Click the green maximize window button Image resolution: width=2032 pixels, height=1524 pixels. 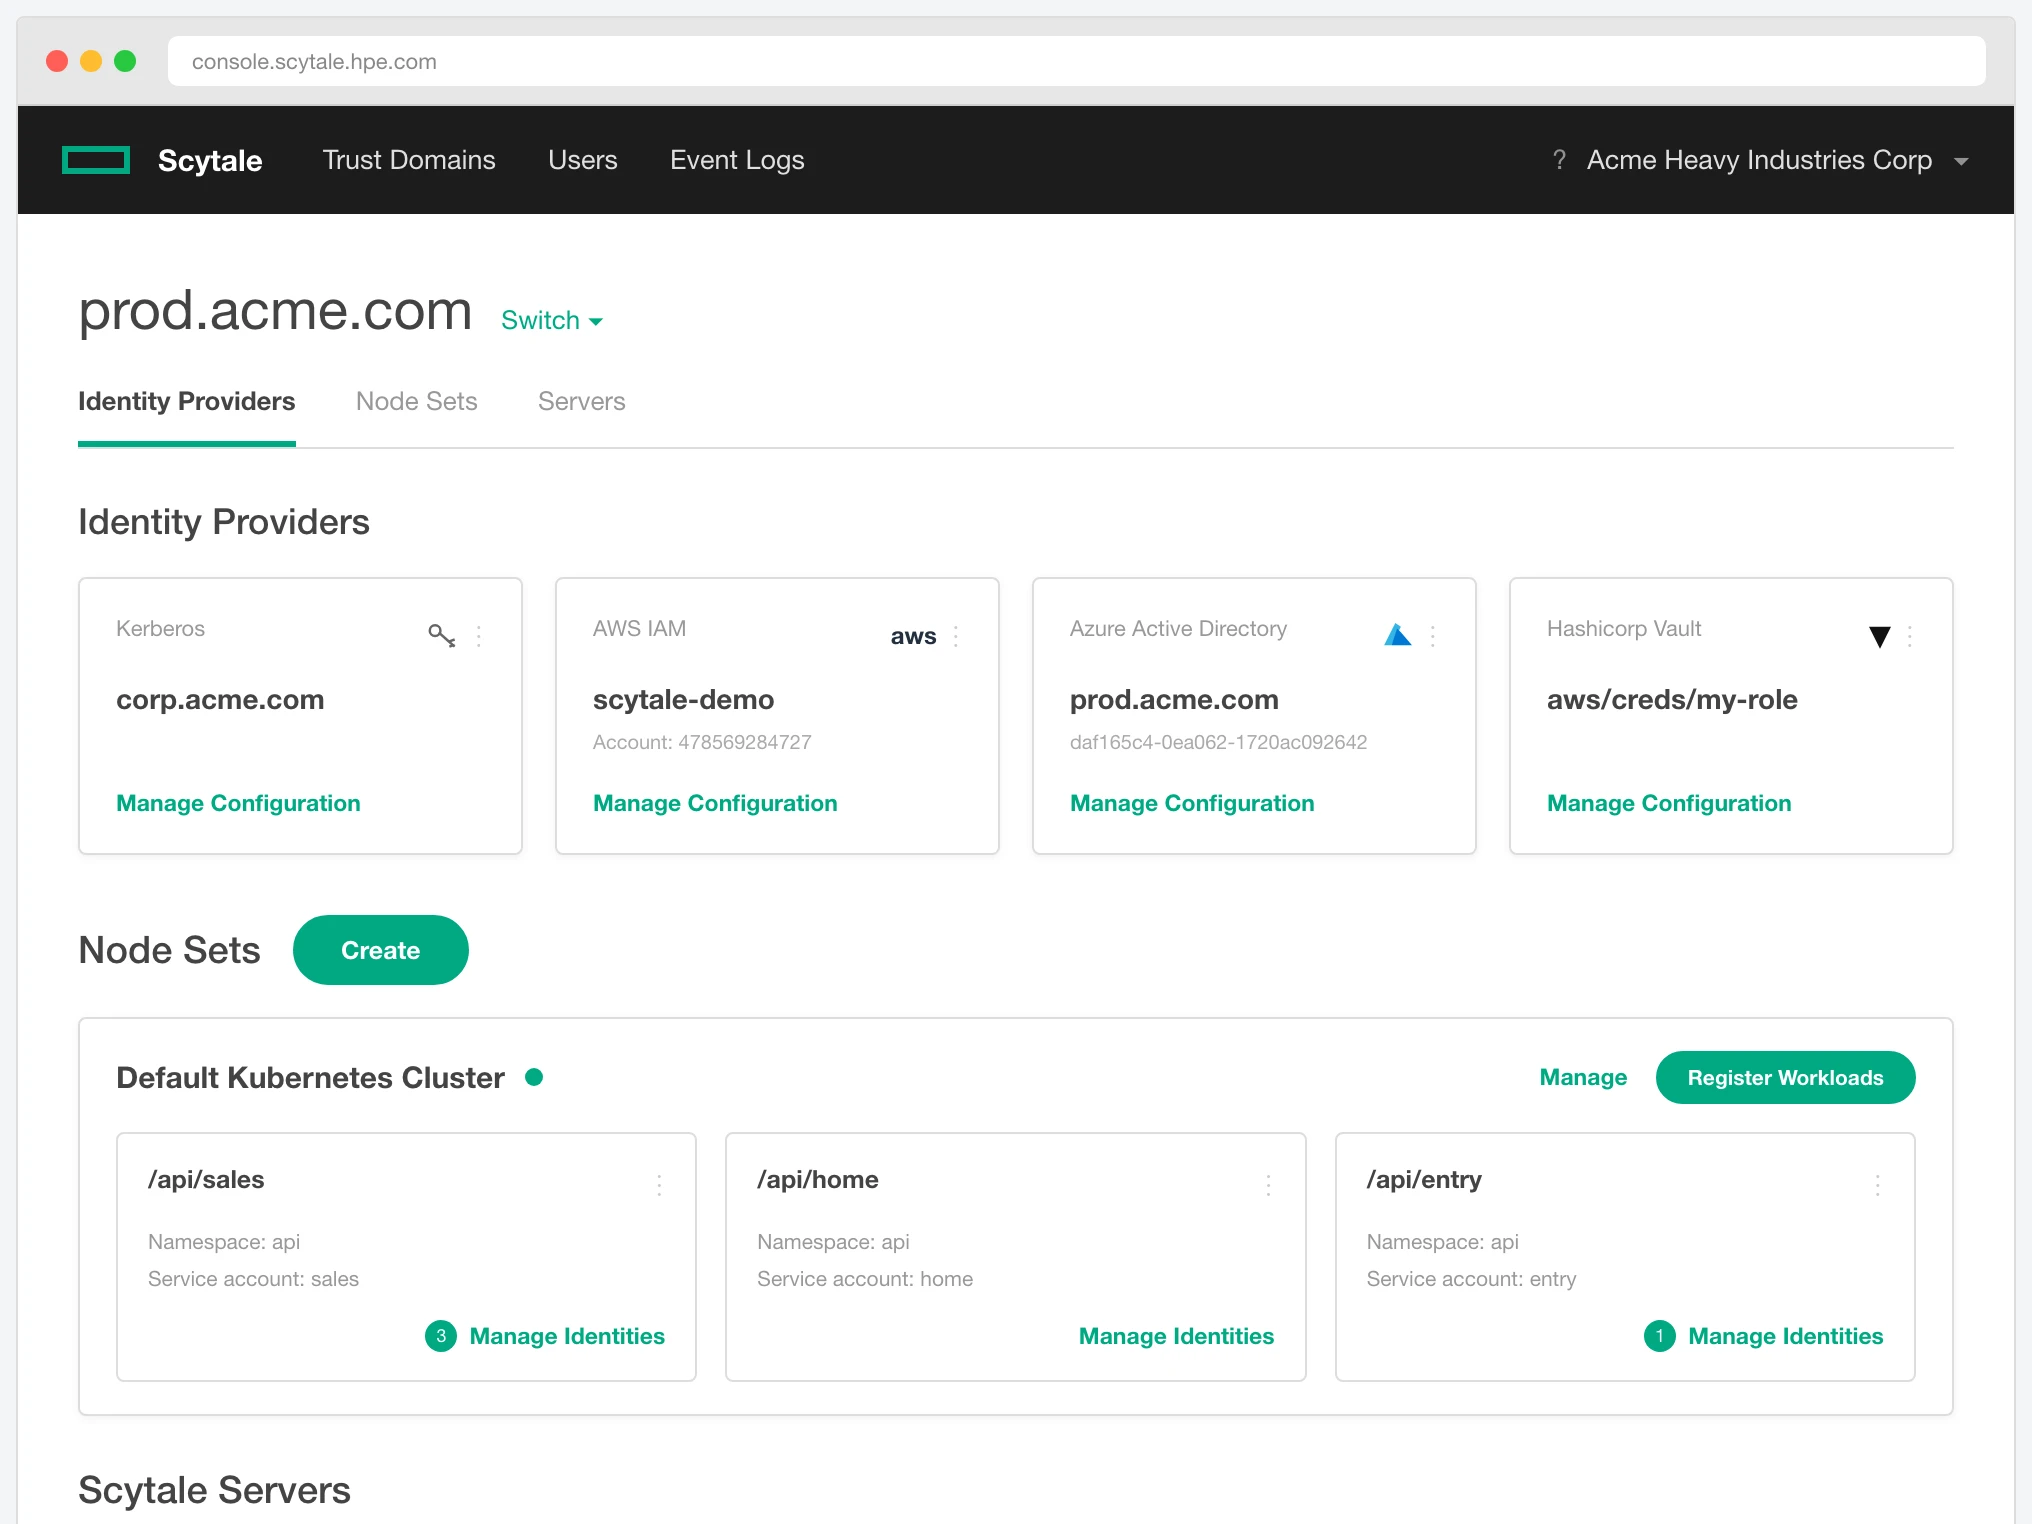[125, 61]
